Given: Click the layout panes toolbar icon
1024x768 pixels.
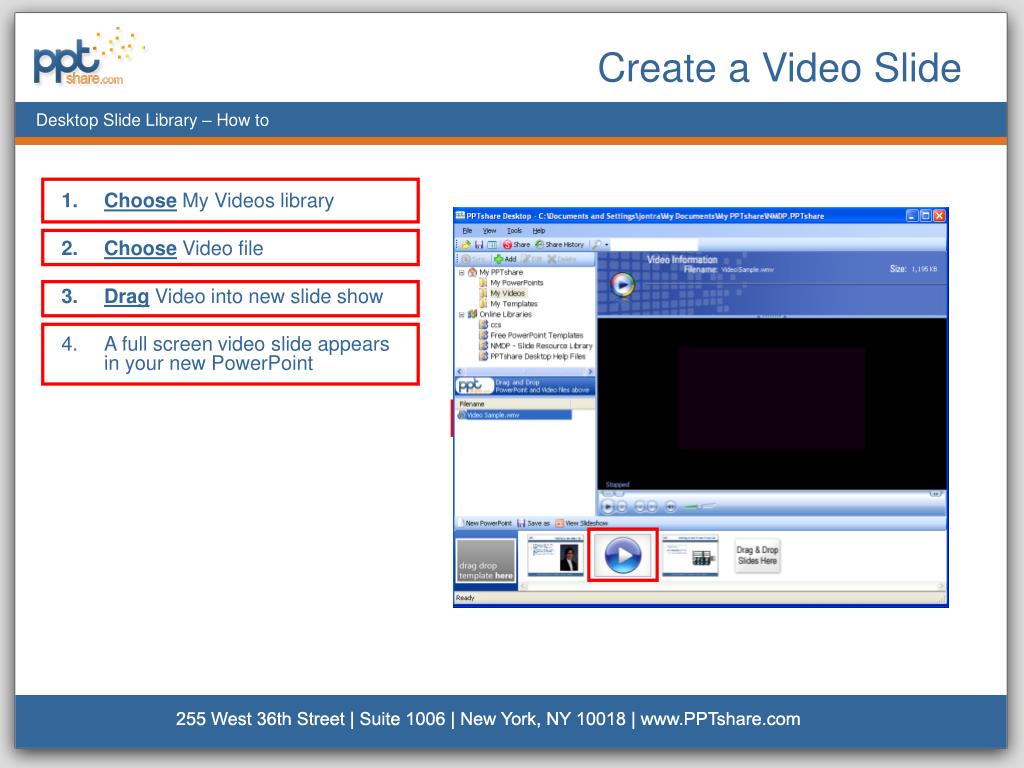Looking at the screenshot, I should click(492, 244).
